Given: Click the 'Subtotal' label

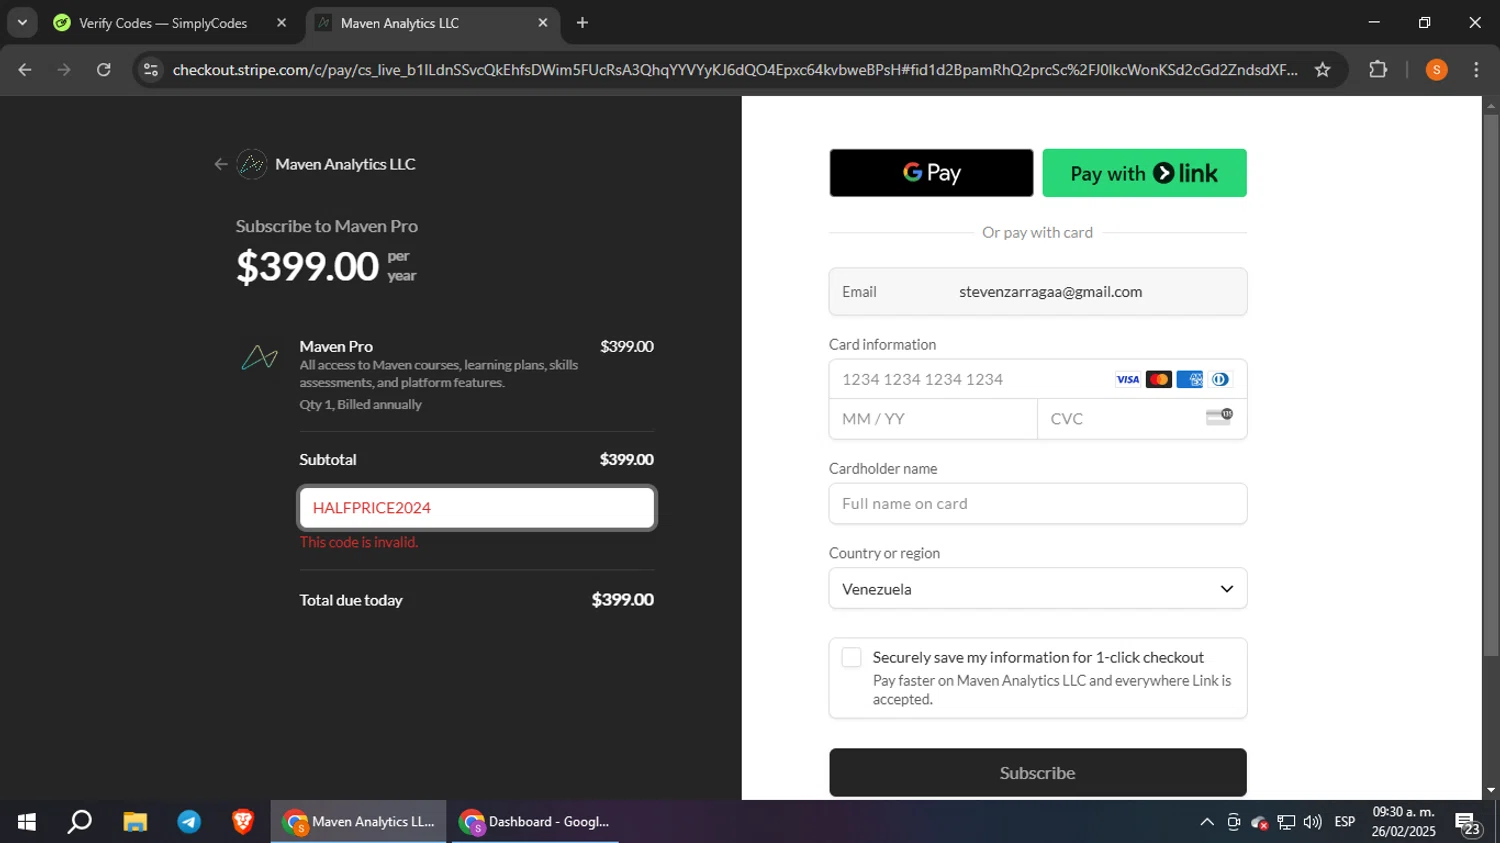Looking at the screenshot, I should click(328, 460).
